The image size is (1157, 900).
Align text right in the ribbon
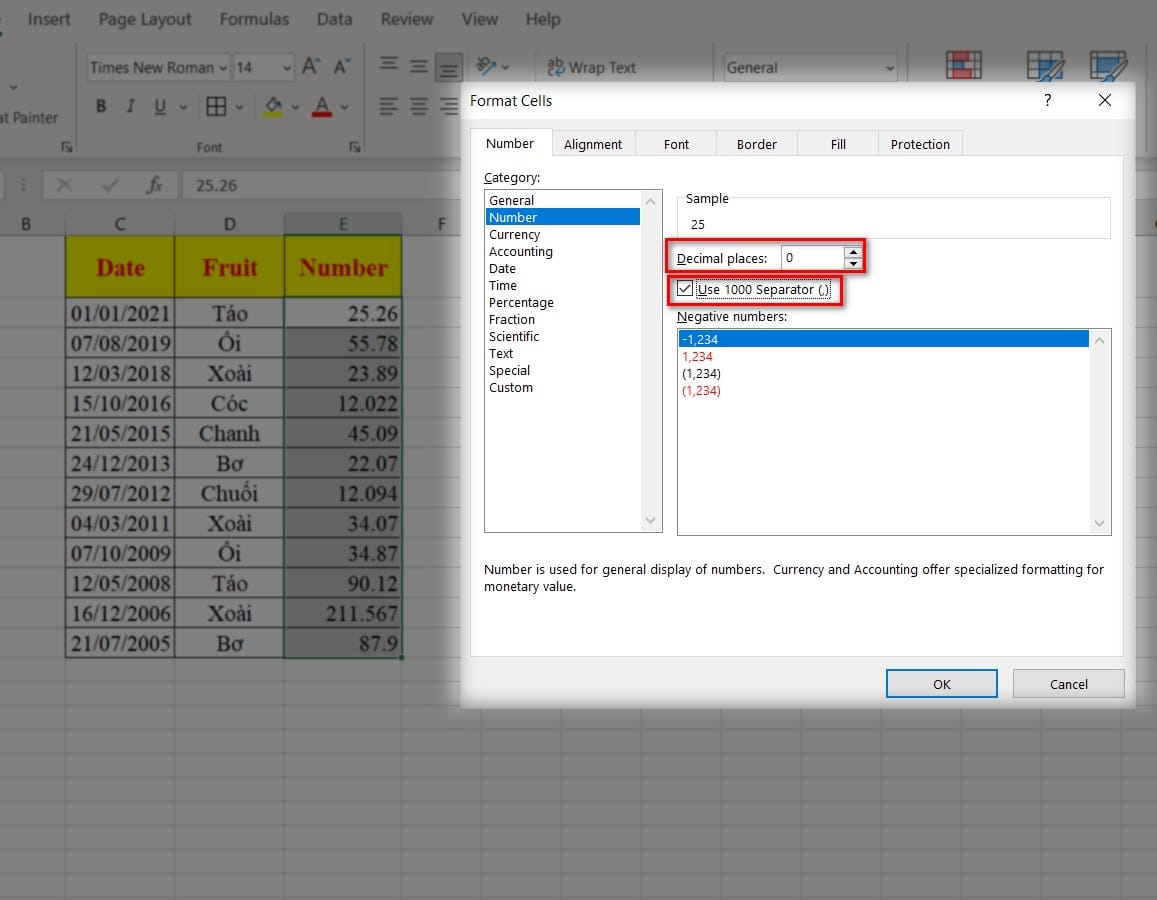pyautogui.click(x=449, y=106)
